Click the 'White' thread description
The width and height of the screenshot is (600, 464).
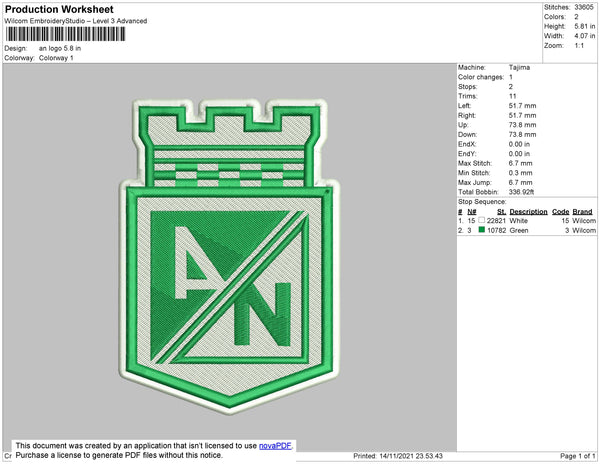click(518, 221)
